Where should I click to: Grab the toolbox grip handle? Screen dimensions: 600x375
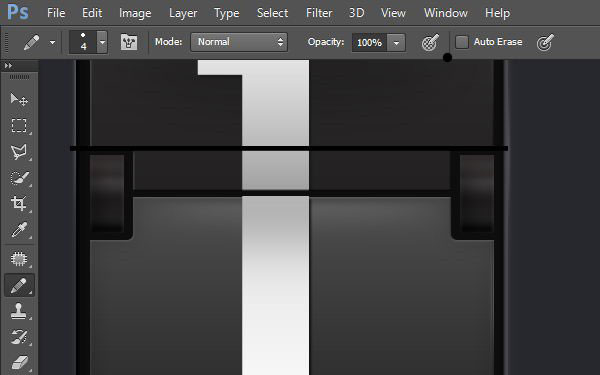click(x=19, y=77)
